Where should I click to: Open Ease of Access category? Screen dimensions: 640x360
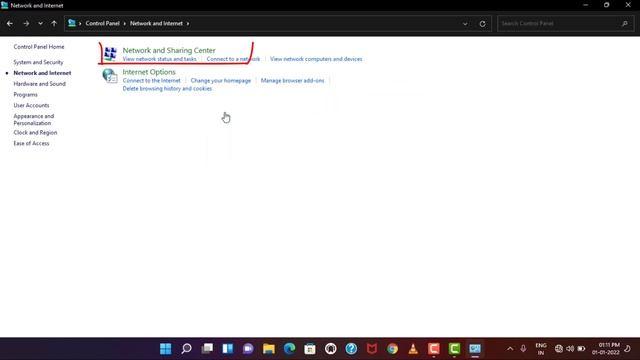tap(31, 143)
